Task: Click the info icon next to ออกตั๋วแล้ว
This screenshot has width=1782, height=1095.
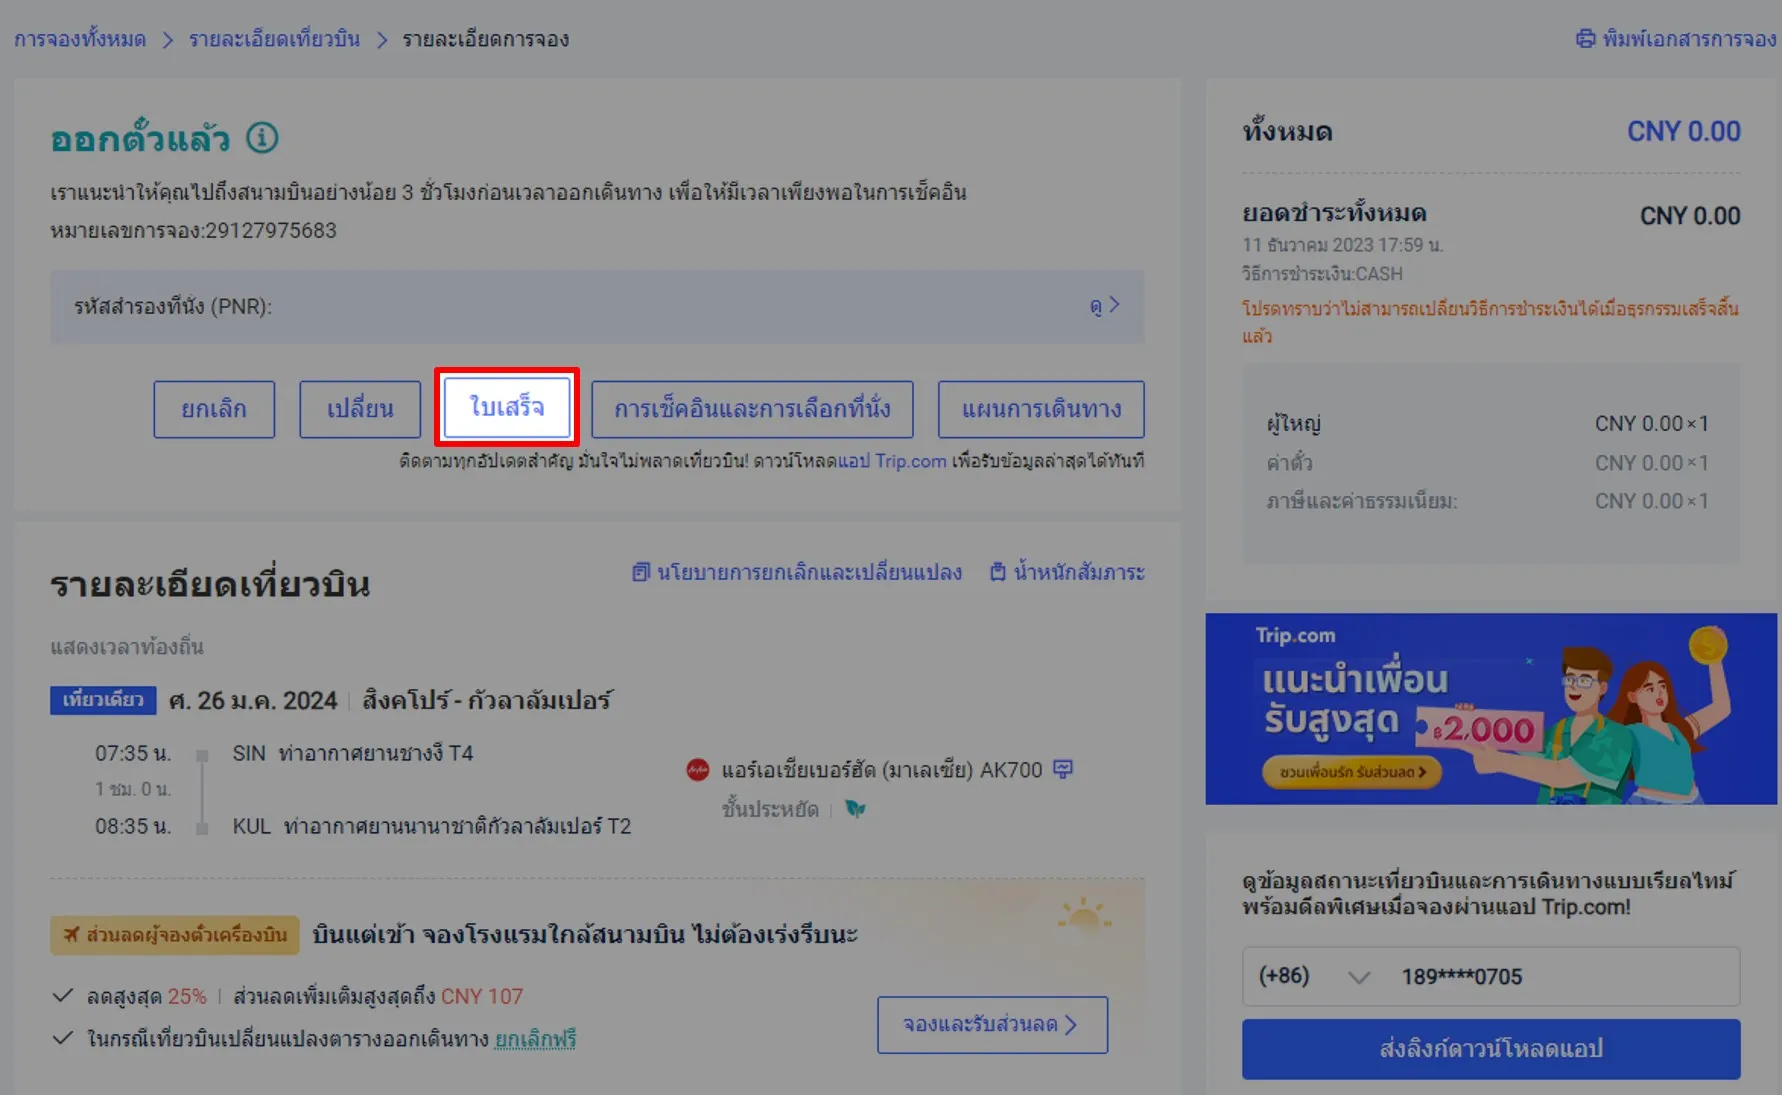Action: [x=262, y=138]
